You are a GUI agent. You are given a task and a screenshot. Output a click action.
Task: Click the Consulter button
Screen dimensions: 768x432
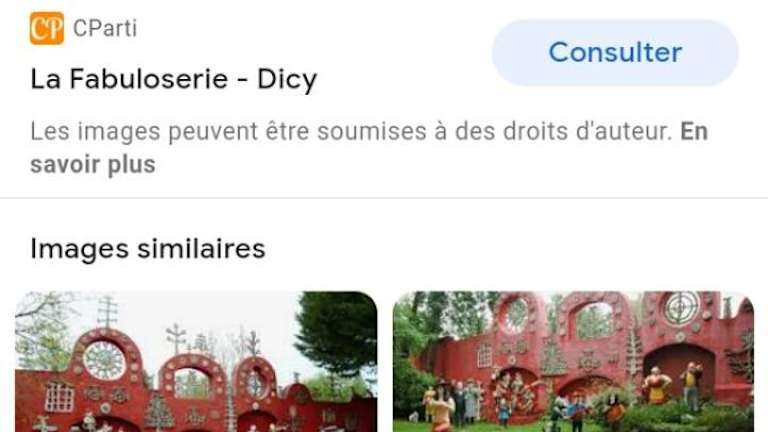coord(615,52)
